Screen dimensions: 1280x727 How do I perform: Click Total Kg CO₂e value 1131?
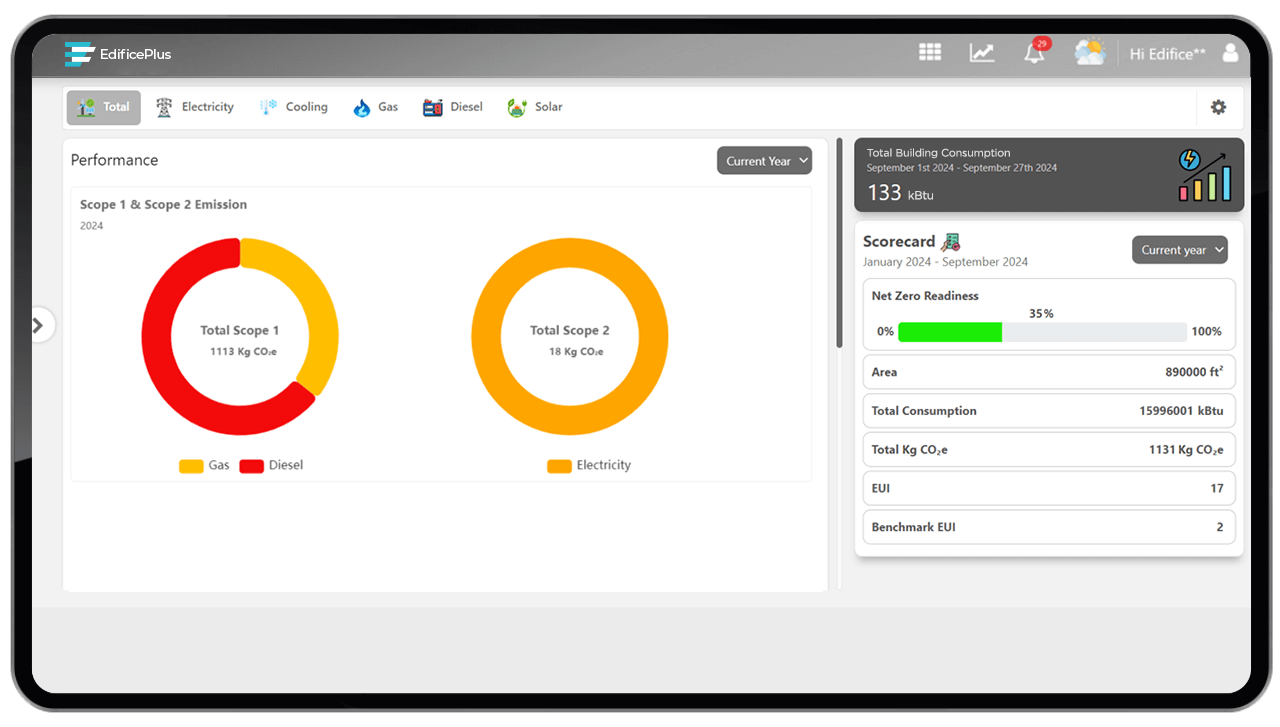point(1186,450)
